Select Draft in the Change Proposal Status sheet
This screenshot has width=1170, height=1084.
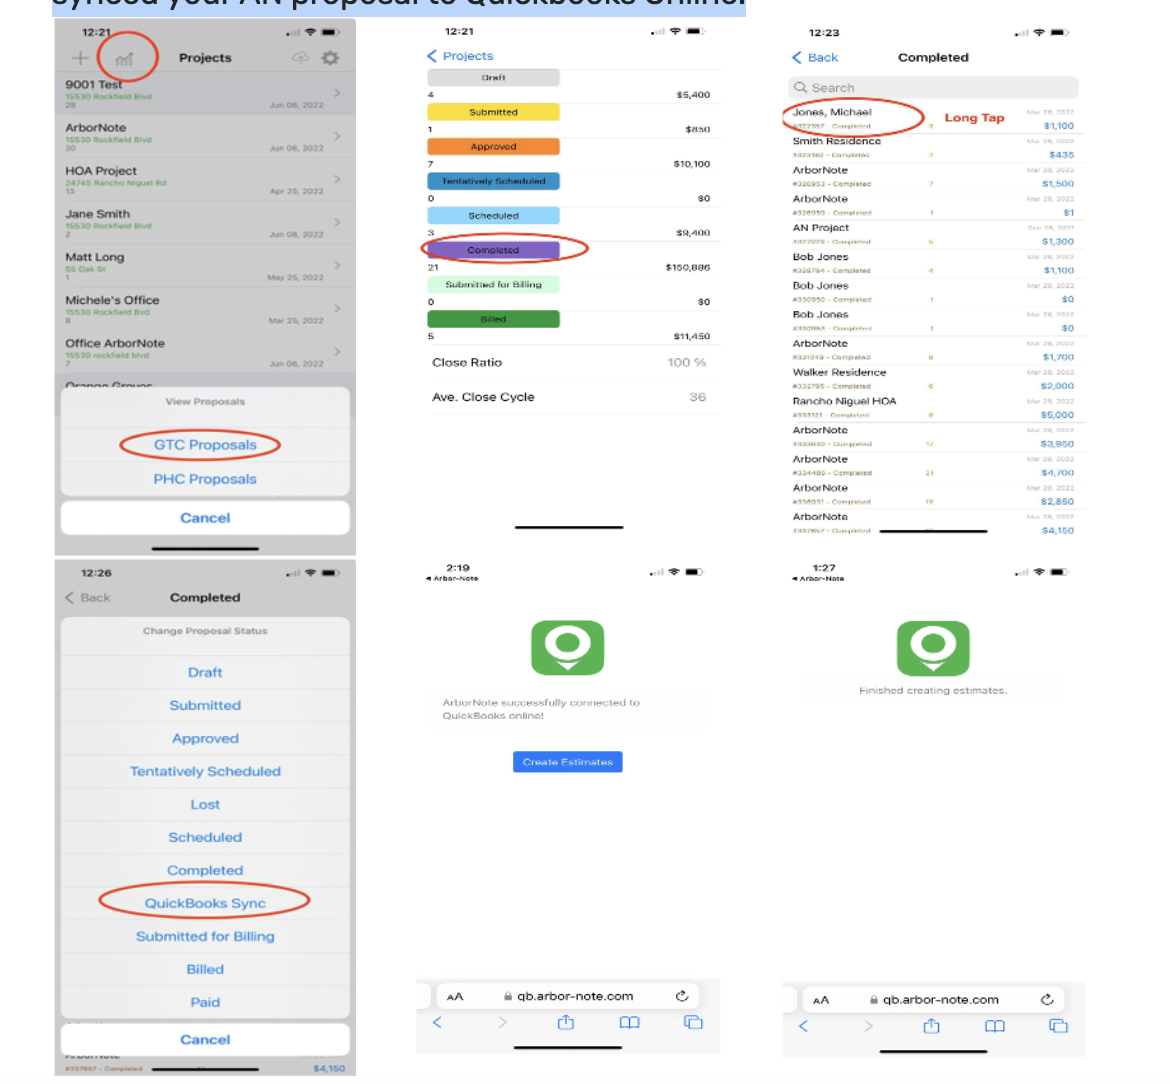205,672
